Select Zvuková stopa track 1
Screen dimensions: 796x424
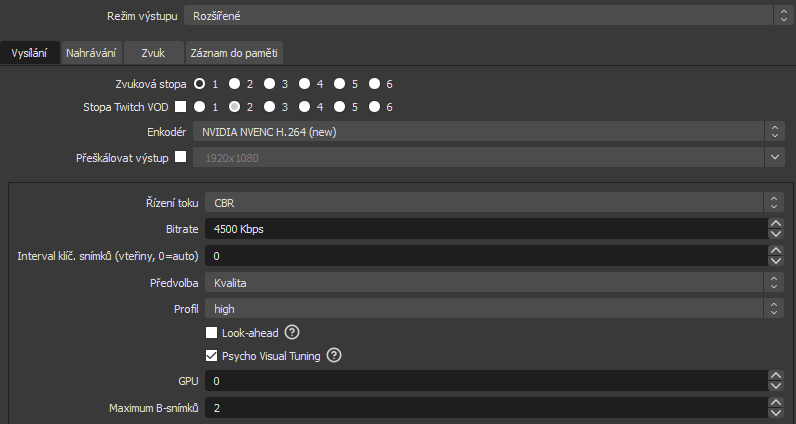click(200, 84)
